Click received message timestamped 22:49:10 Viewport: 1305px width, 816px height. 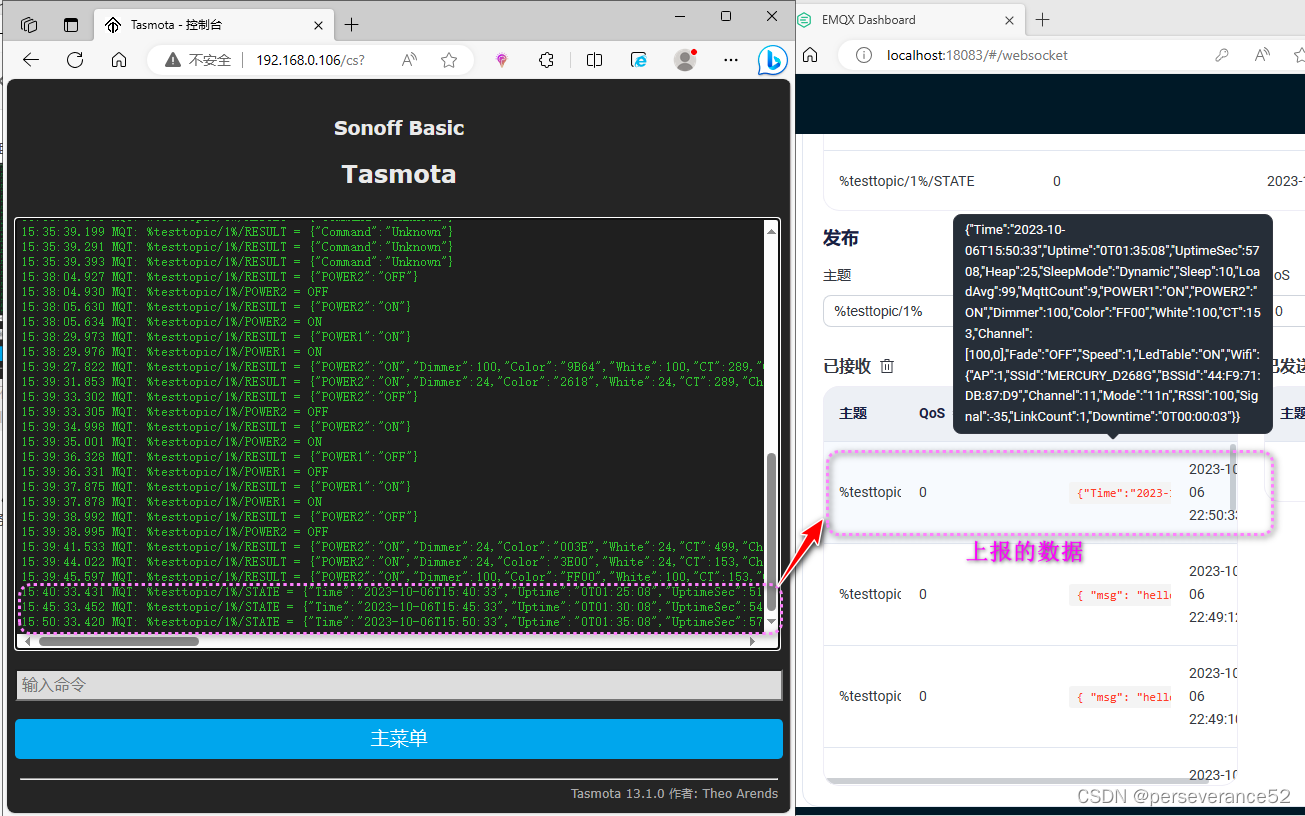point(1030,696)
